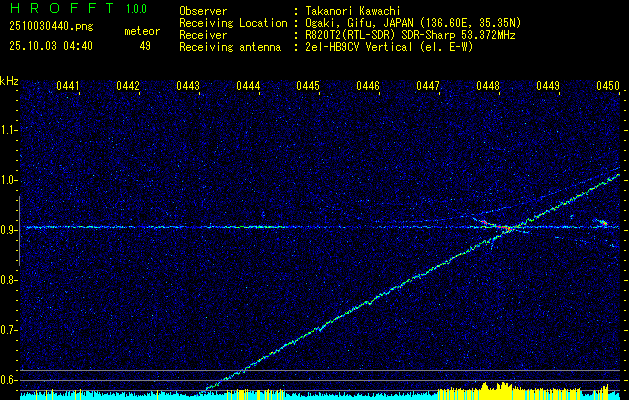Click the kHz axis unit label

(x=9, y=81)
